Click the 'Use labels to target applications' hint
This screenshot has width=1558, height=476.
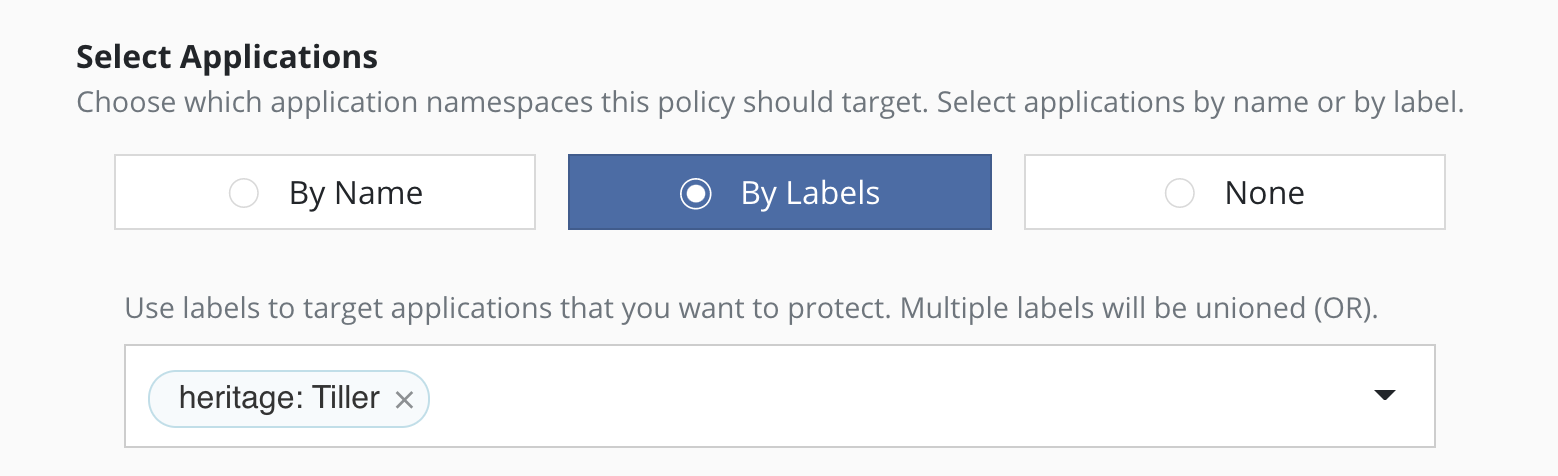(750, 308)
